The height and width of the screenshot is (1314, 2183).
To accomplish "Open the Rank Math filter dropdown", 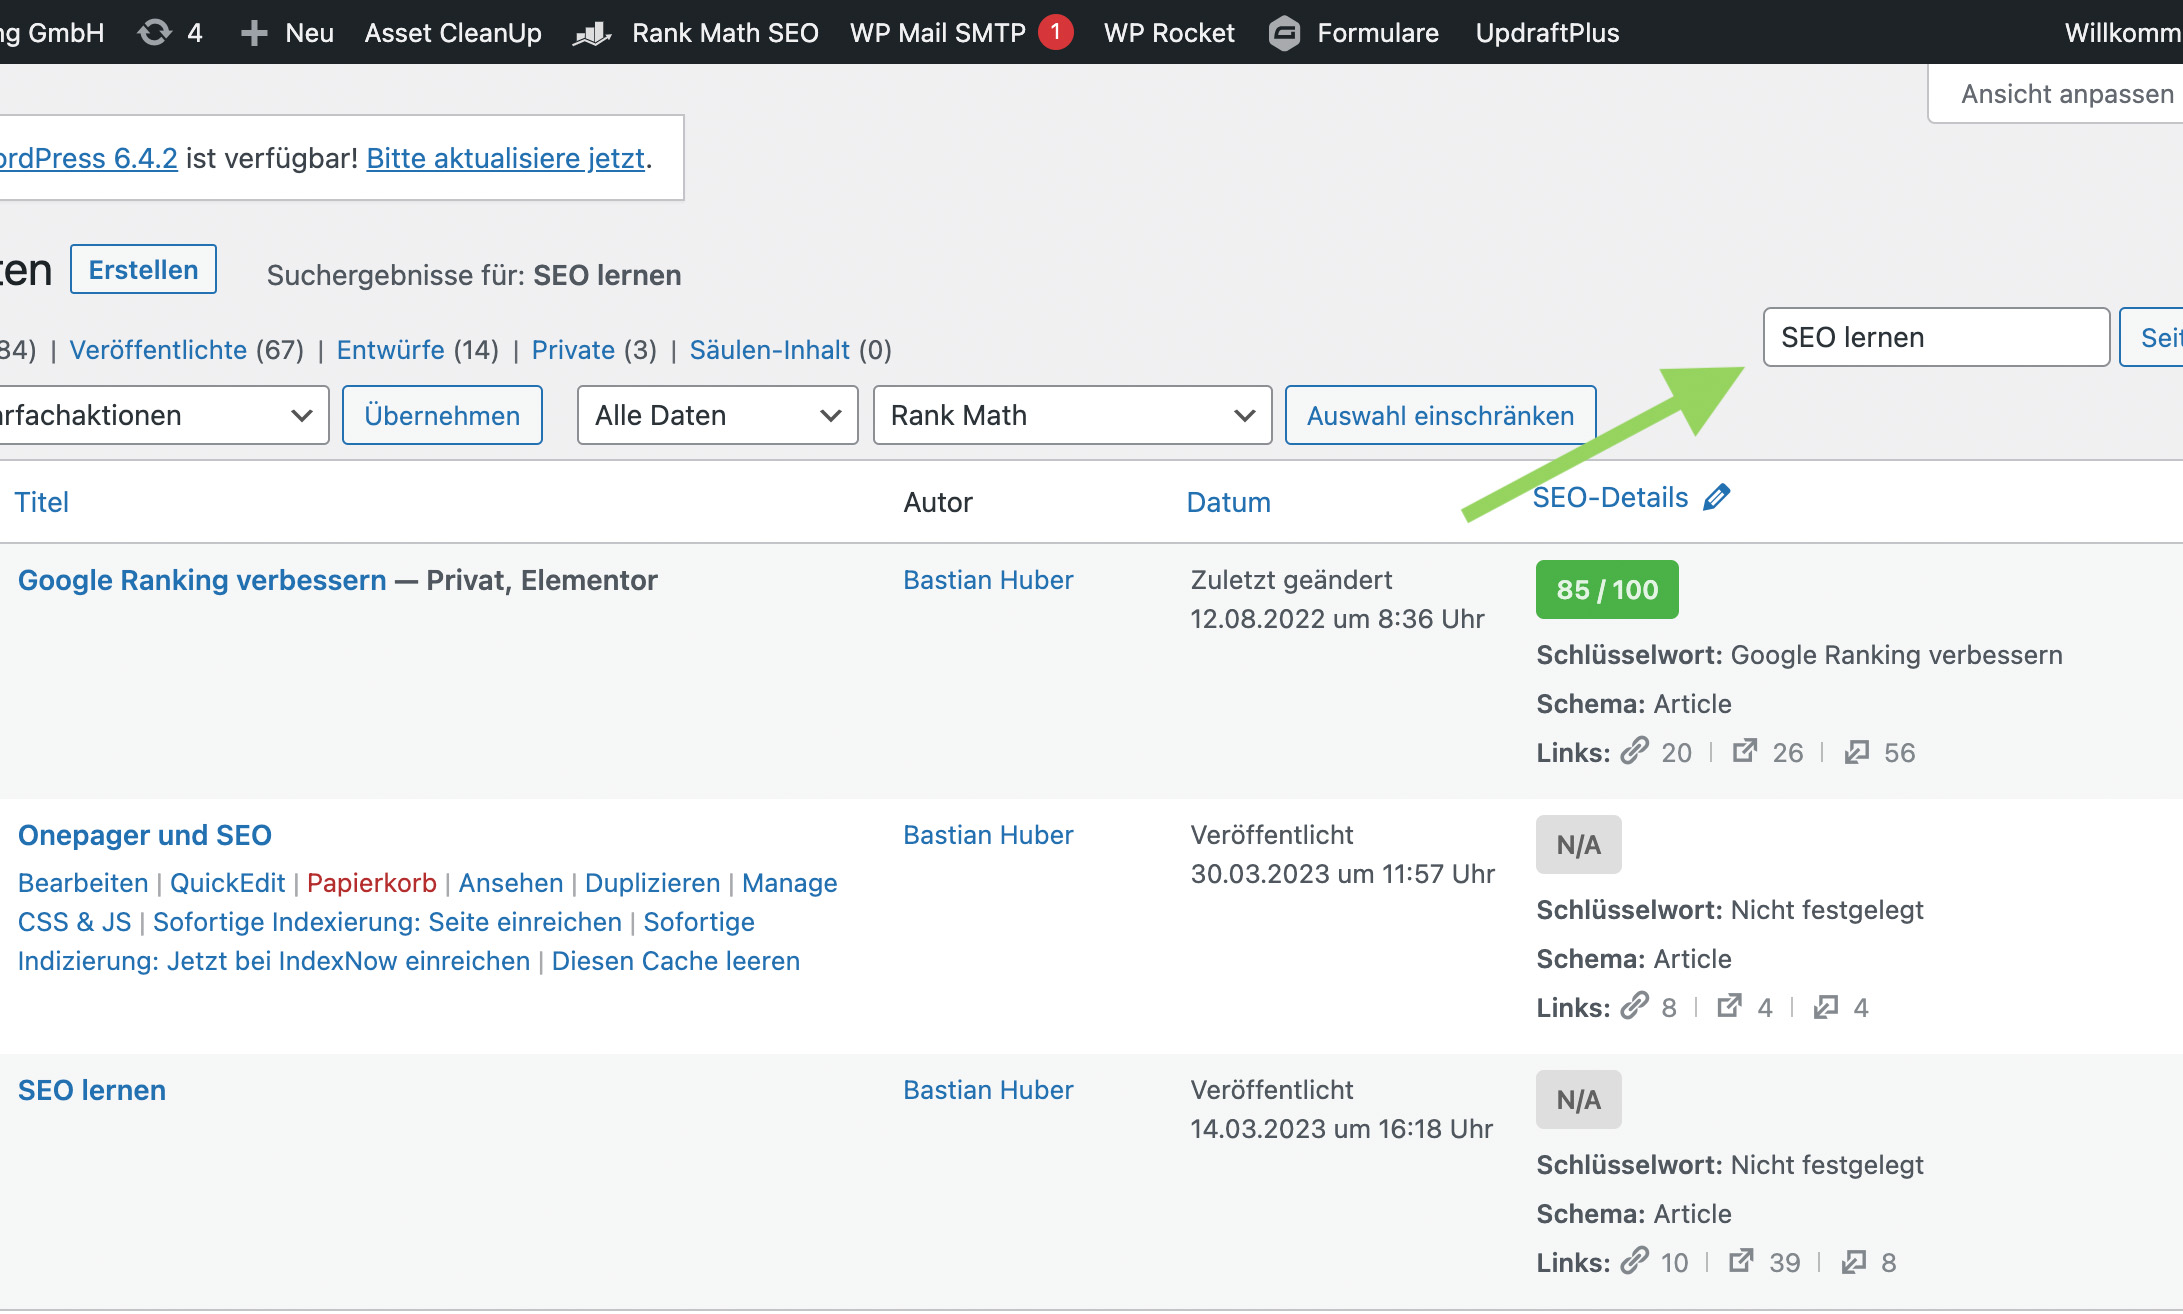I will click(x=1072, y=415).
